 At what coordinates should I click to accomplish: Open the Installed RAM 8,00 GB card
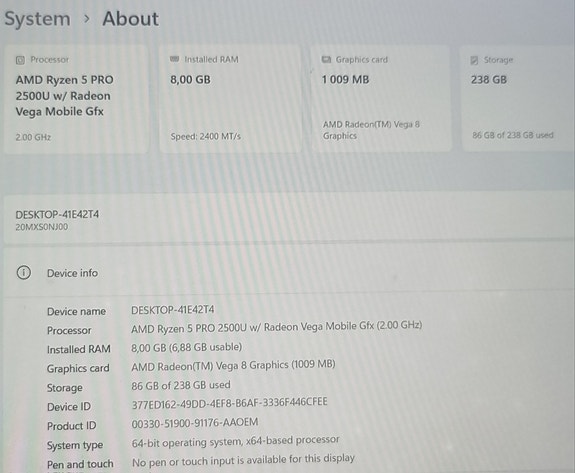pos(230,99)
